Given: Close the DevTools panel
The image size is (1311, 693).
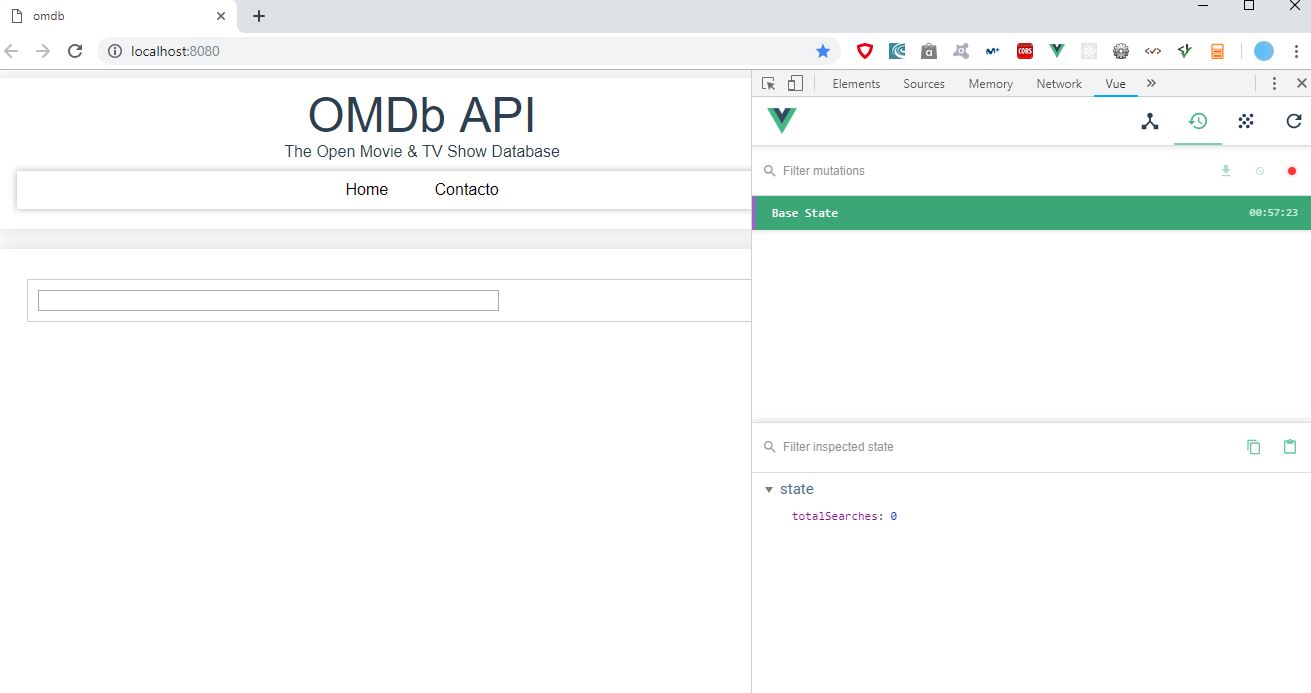Looking at the screenshot, I should click(x=1301, y=84).
